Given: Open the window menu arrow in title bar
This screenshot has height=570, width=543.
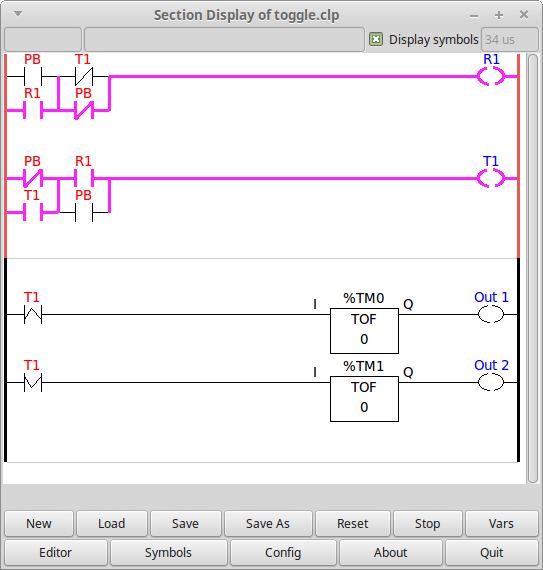Looking at the screenshot, I should pos(18,14).
